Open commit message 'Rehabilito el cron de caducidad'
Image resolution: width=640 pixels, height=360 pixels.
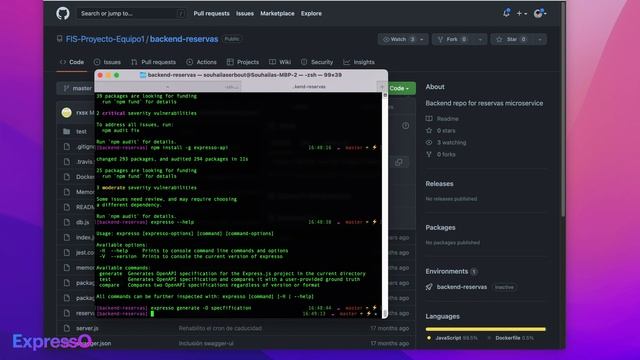(220, 328)
